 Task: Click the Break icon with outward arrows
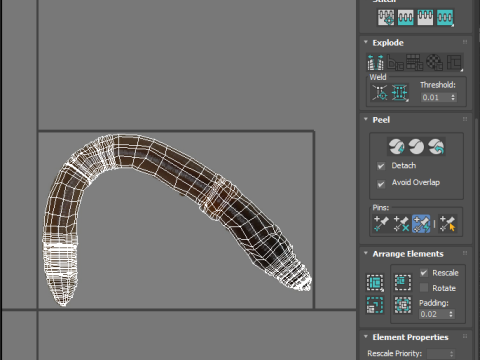(375, 62)
